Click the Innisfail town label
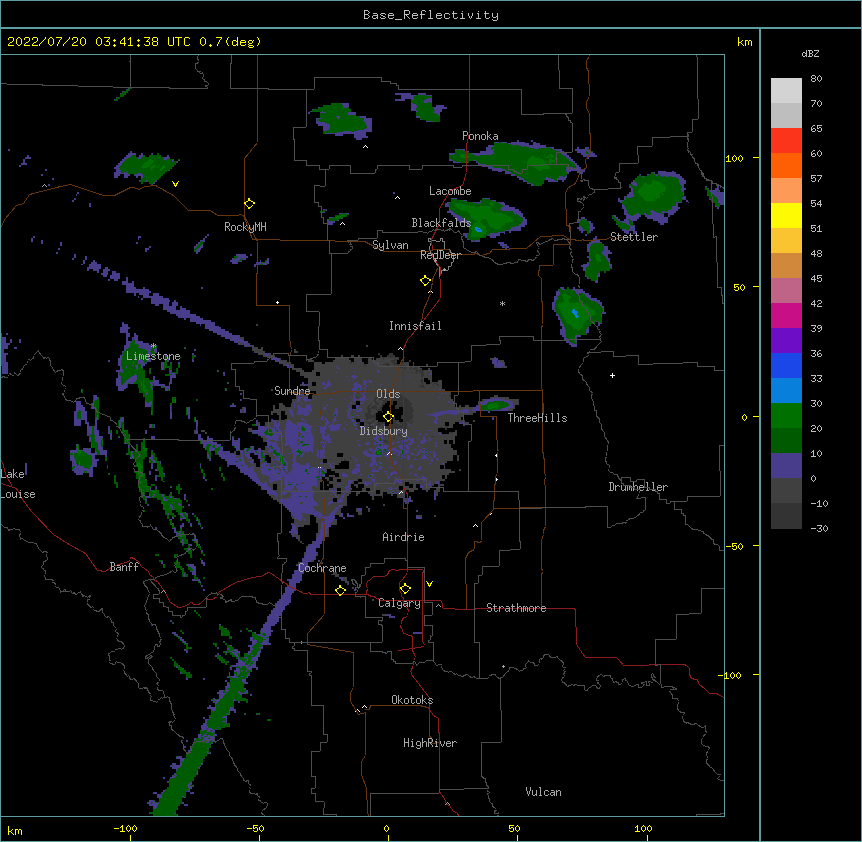Viewport: 862px width, 842px height. click(415, 326)
